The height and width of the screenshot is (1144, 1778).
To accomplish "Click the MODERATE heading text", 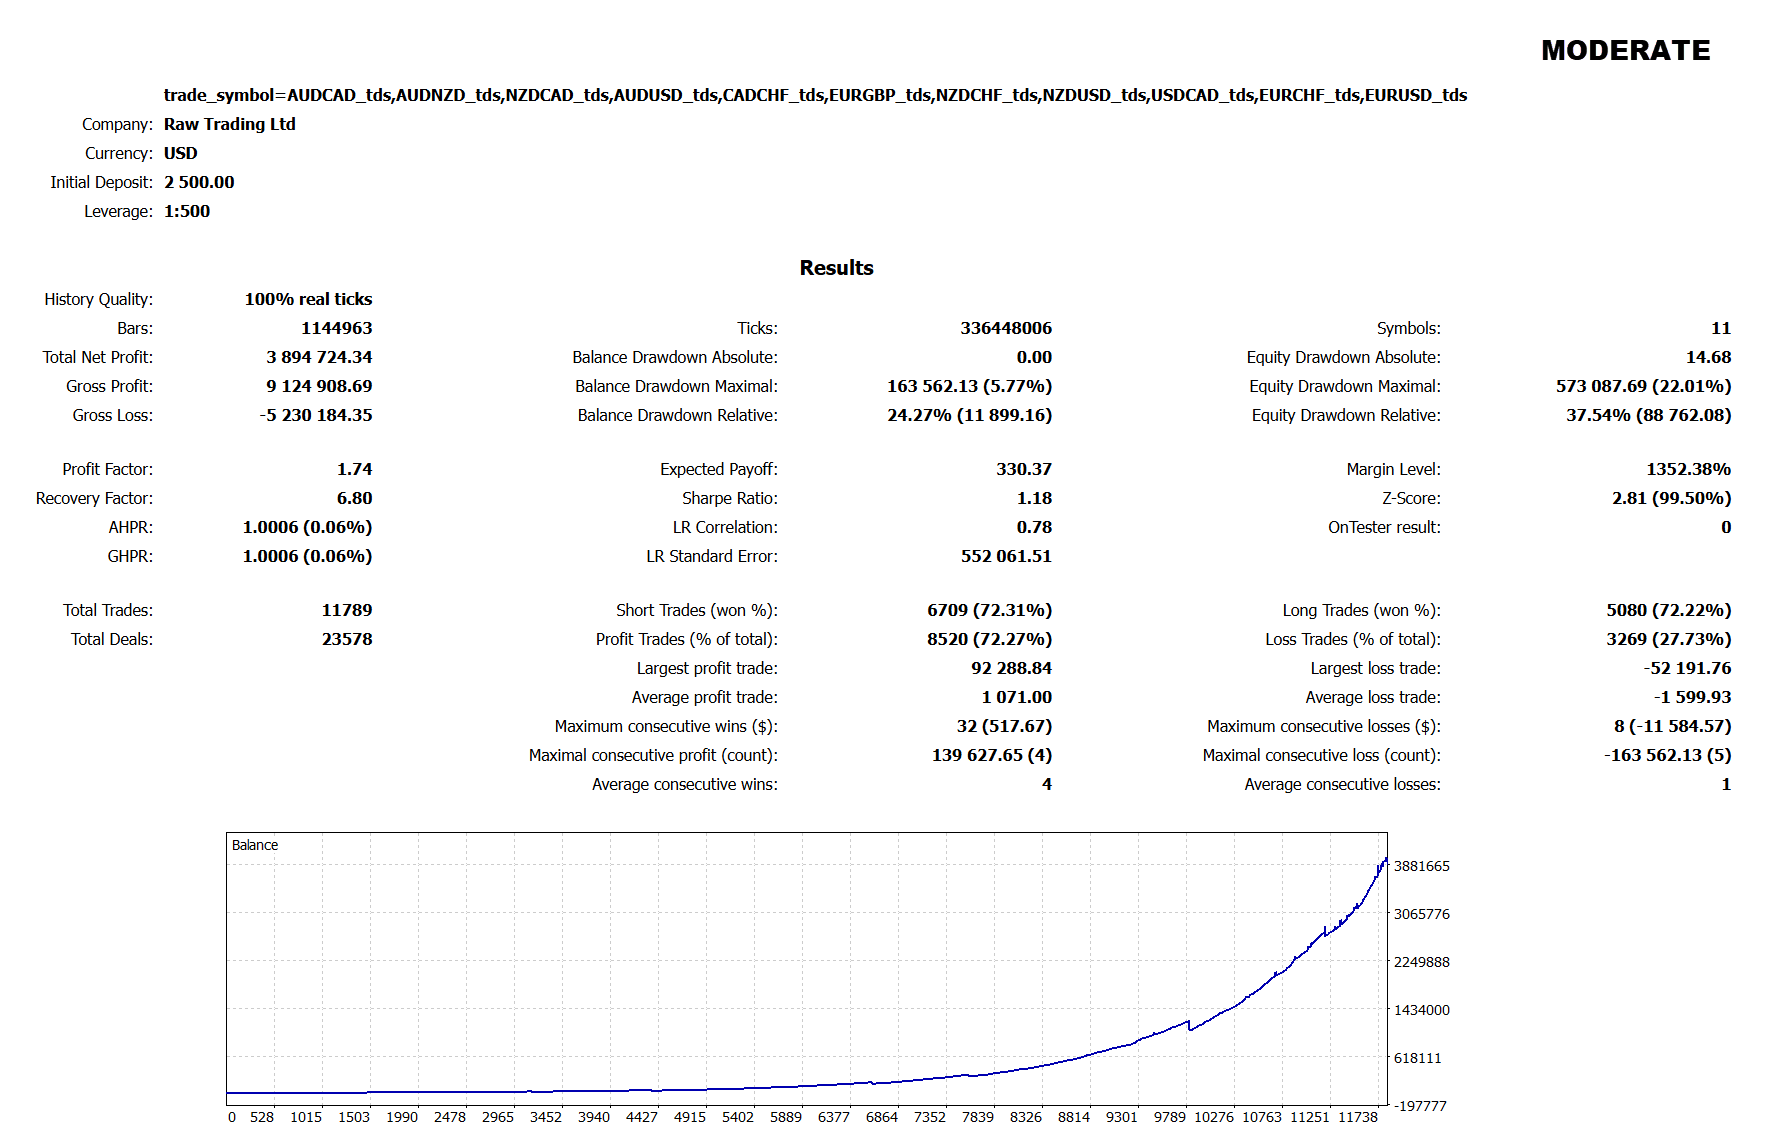I will 1625,50.
